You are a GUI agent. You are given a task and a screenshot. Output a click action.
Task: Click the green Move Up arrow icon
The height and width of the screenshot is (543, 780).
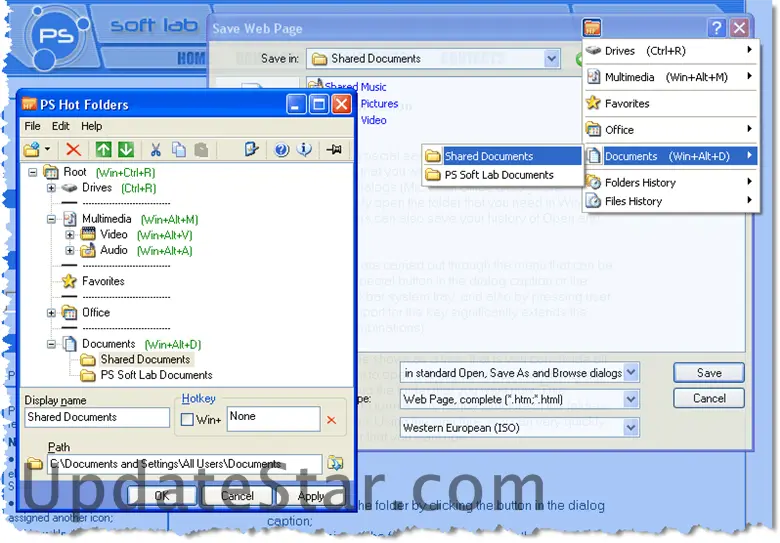103,149
